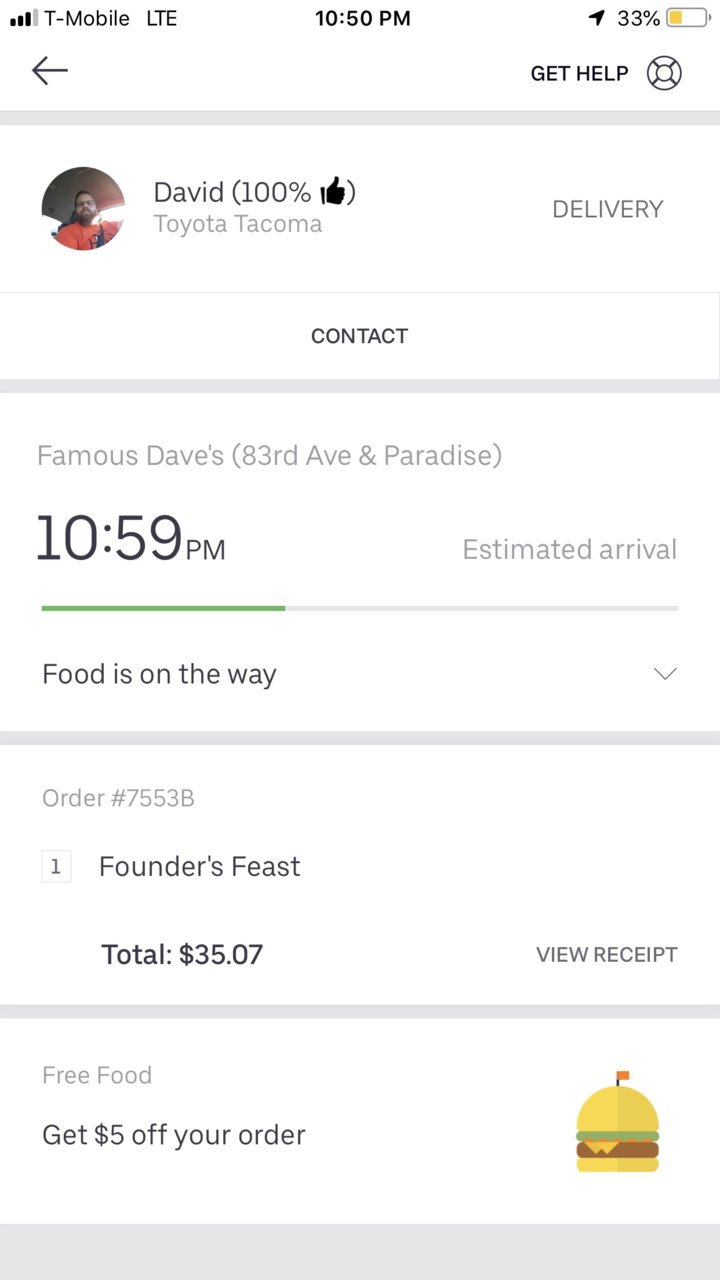Tap the Founder's Feast order item
720x1280 pixels.
(200, 866)
